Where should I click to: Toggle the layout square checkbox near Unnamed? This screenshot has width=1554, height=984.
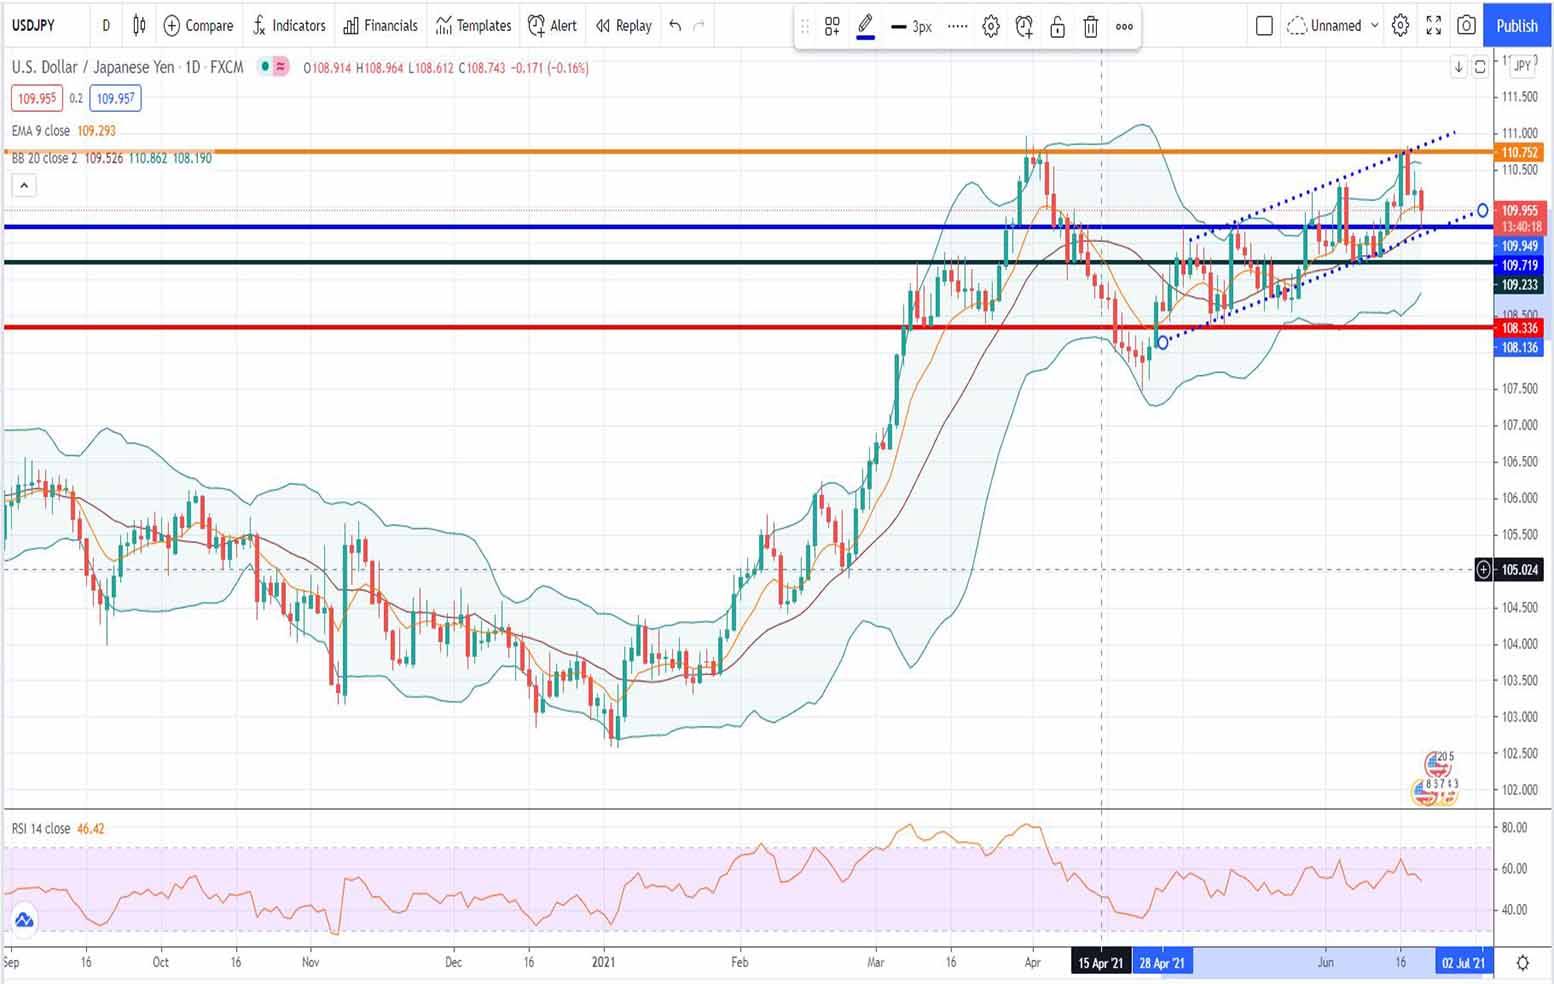click(1264, 26)
